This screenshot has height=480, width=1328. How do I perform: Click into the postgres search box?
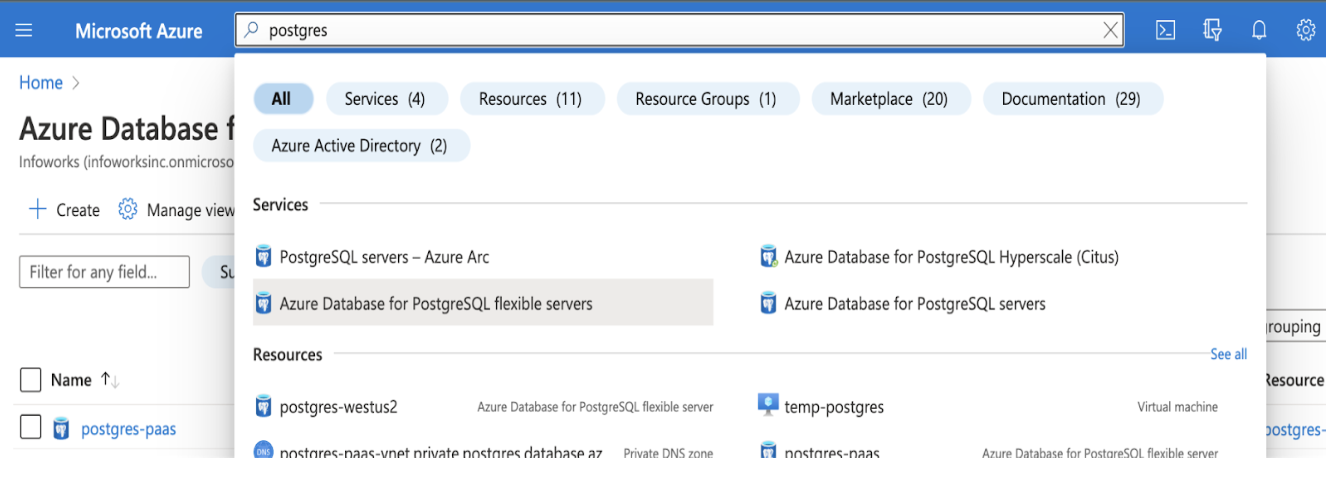tap(680, 30)
